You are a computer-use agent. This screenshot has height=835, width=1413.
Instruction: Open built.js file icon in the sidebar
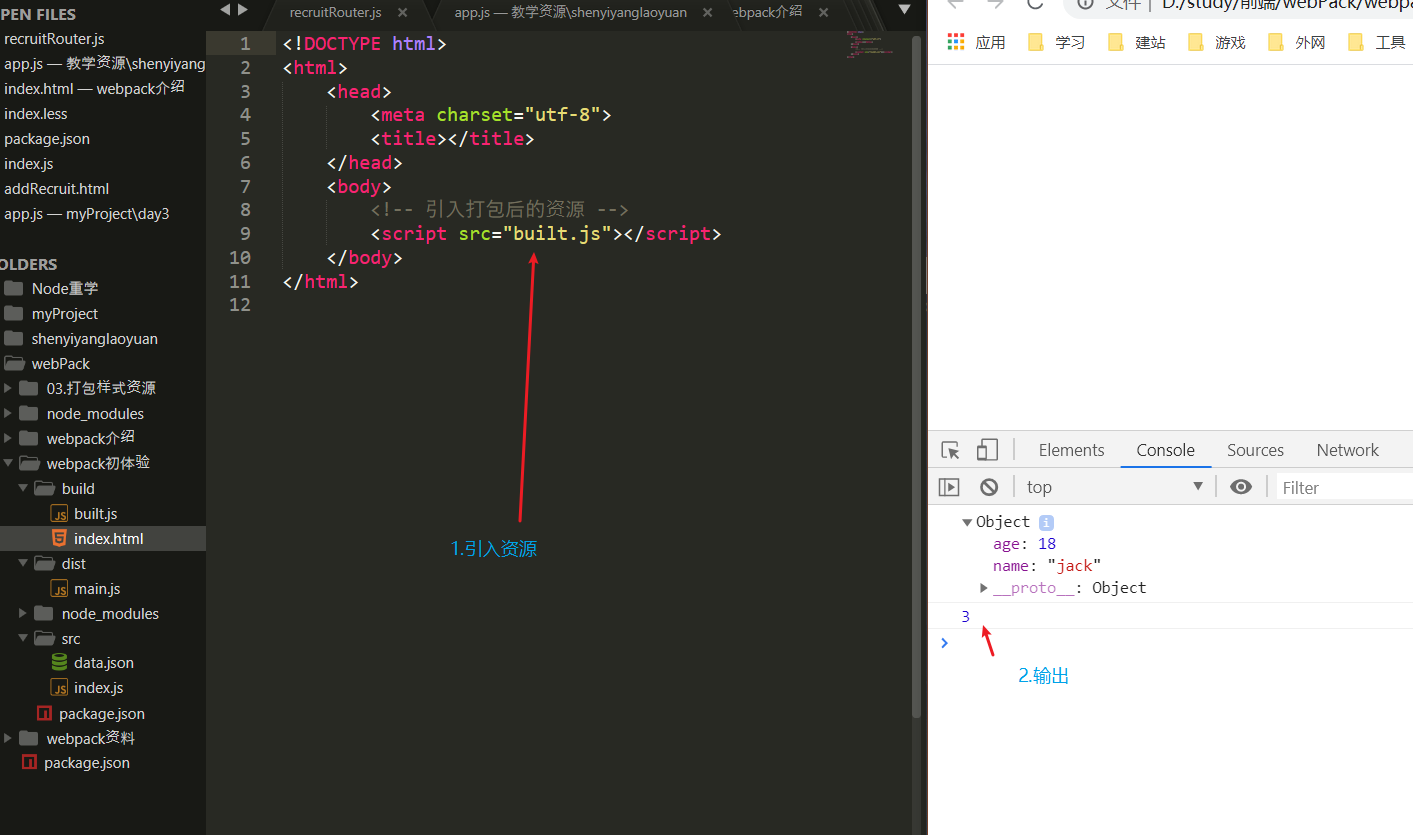pyautogui.click(x=59, y=513)
